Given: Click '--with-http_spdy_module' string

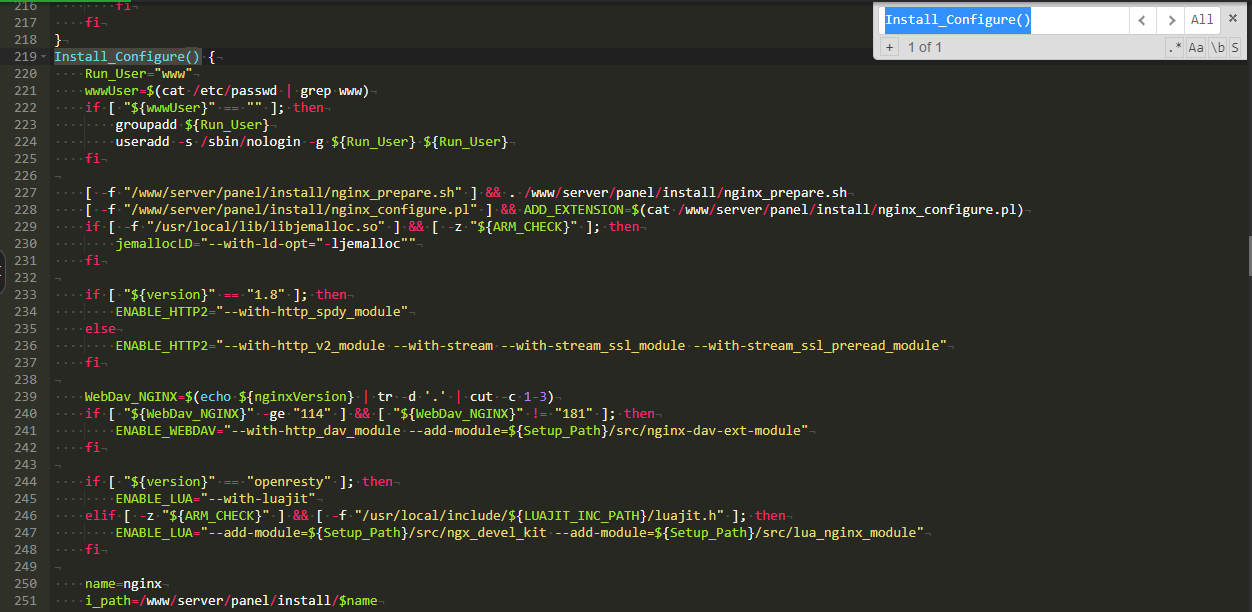Looking at the screenshot, I should [x=314, y=312].
